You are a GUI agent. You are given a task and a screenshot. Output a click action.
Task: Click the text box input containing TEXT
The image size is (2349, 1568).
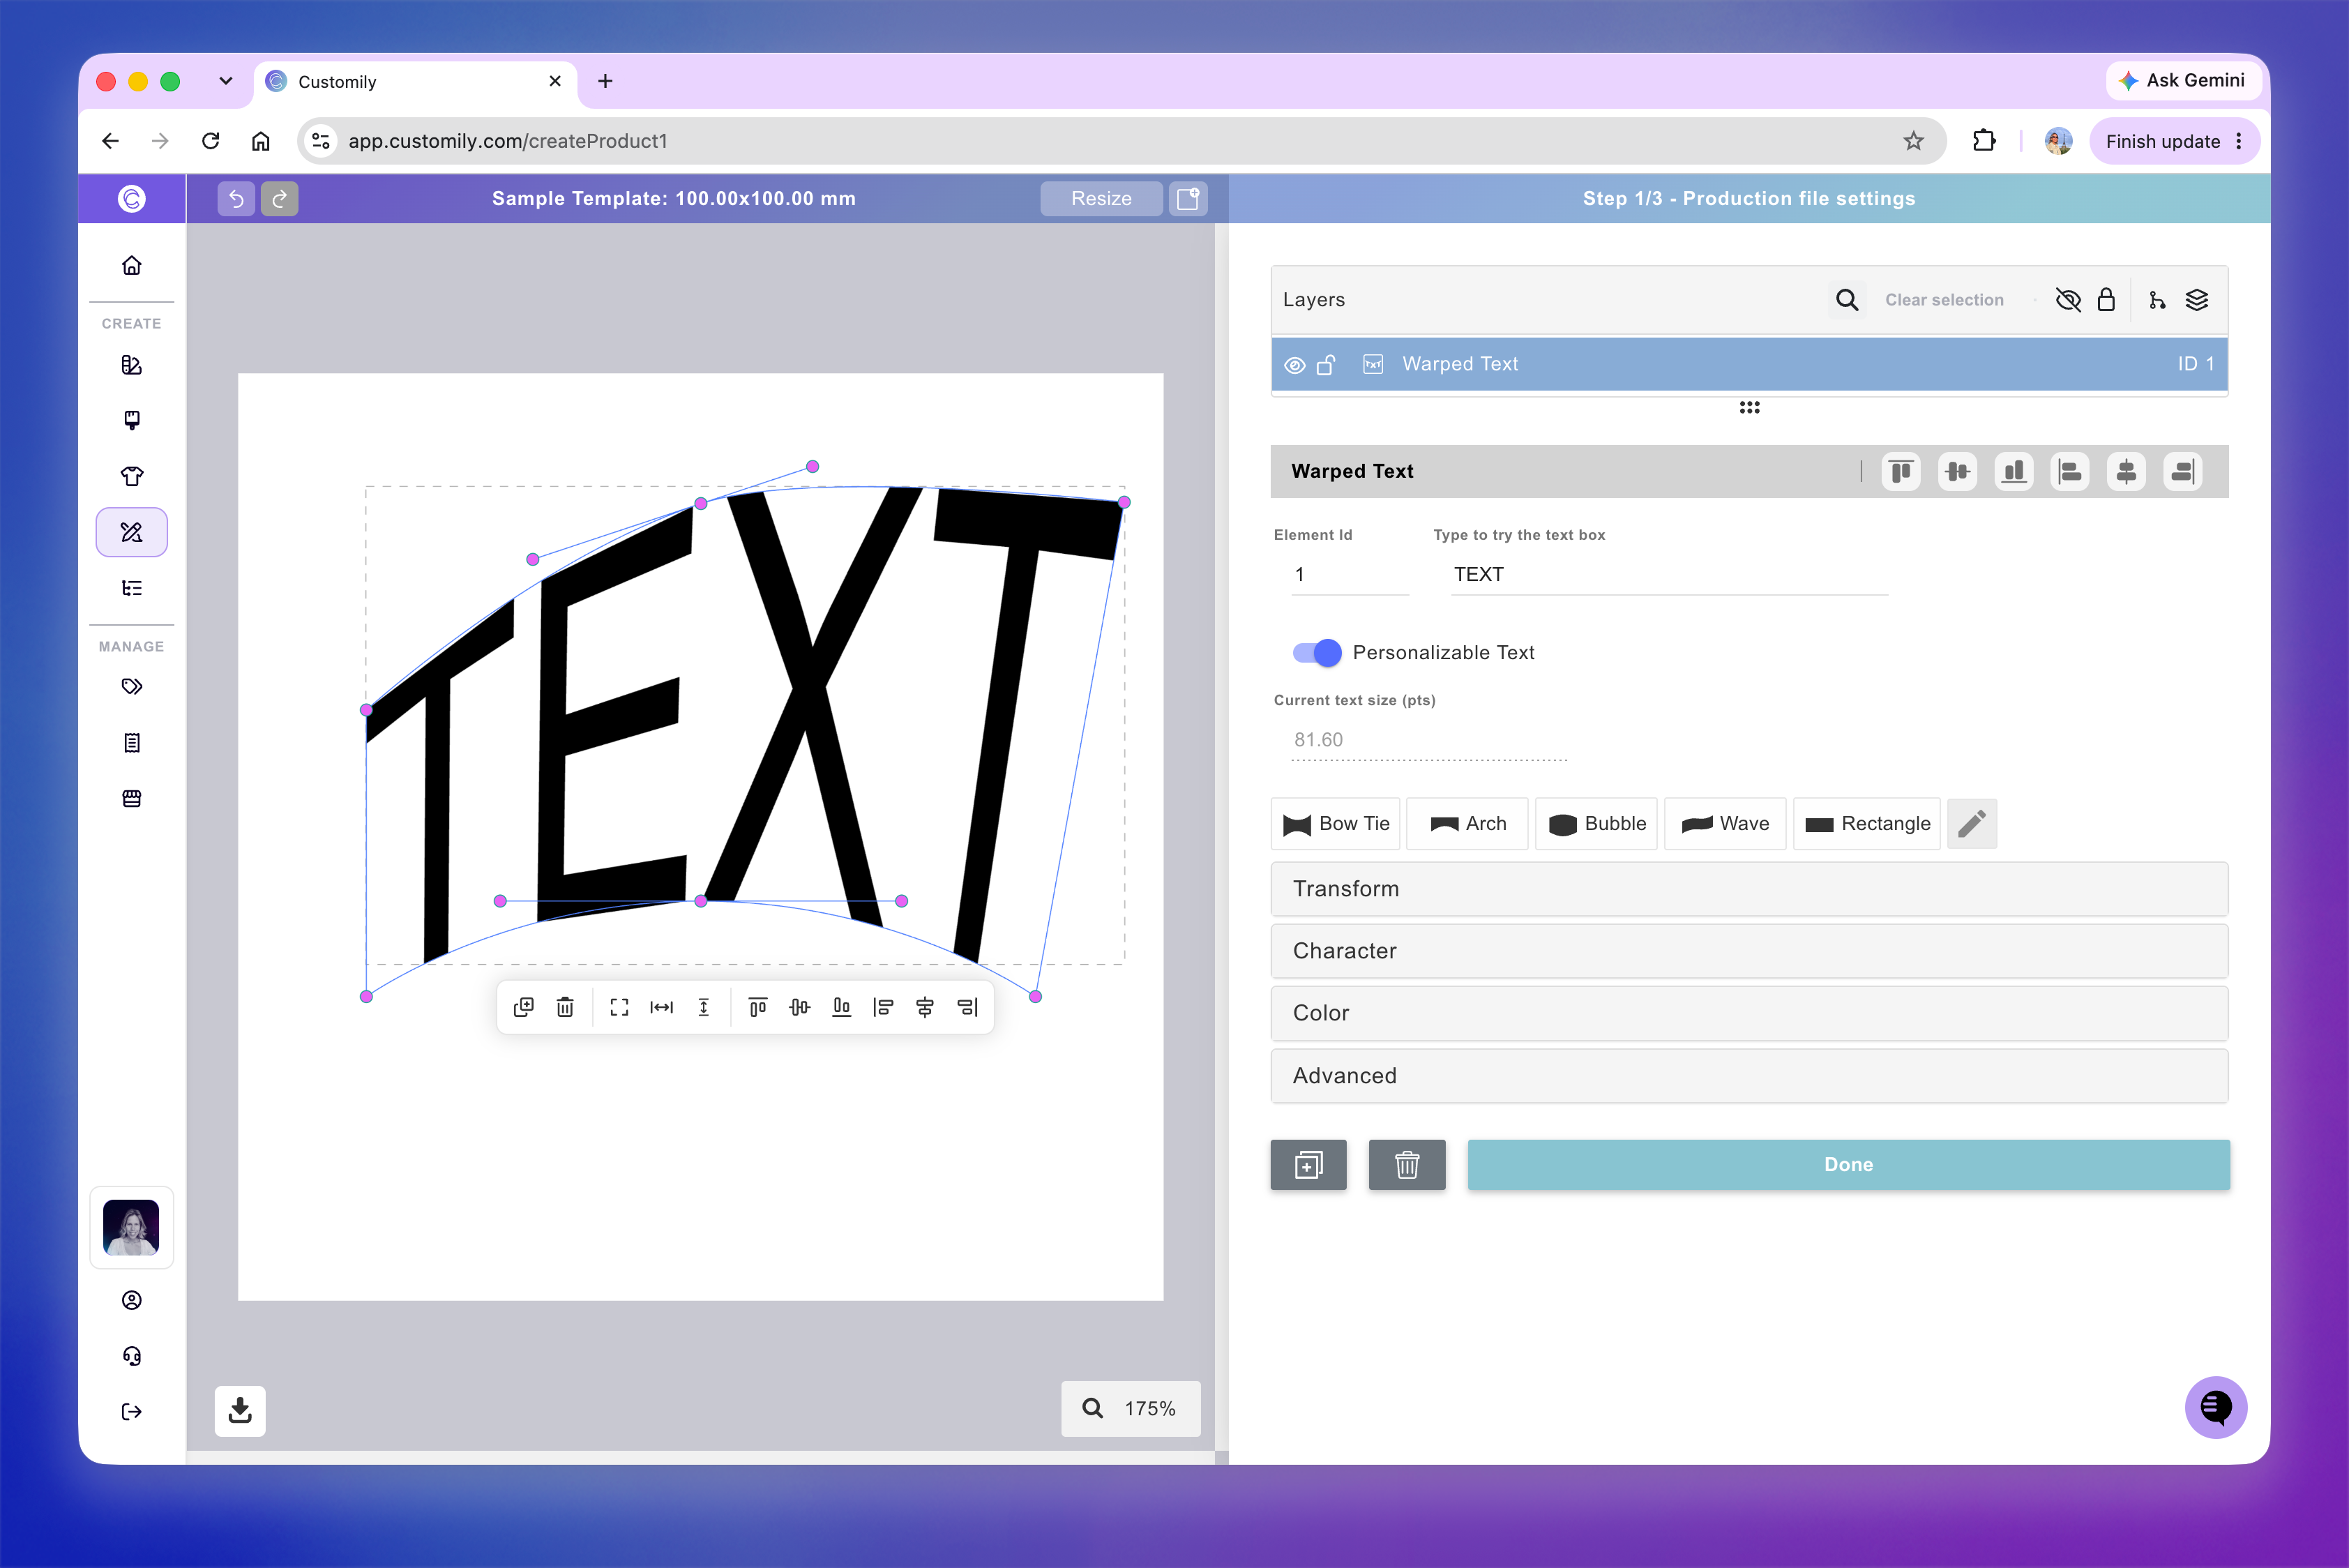1669,575
